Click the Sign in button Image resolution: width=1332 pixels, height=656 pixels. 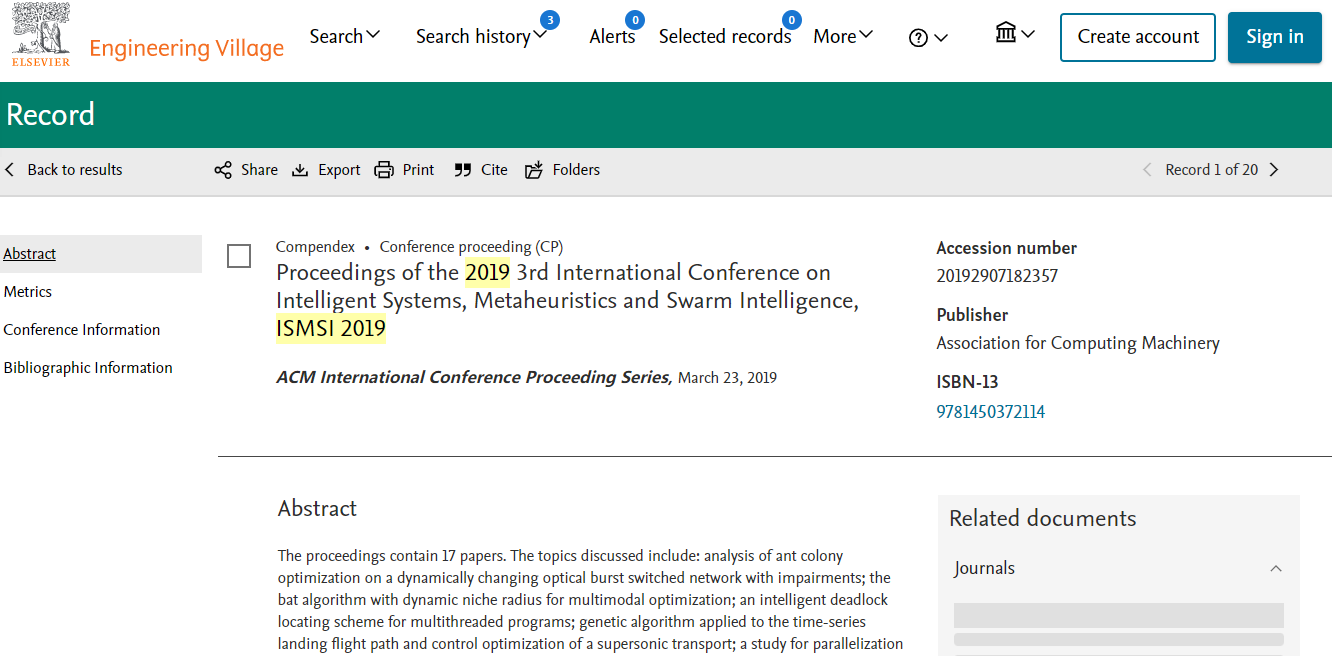(1275, 37)
